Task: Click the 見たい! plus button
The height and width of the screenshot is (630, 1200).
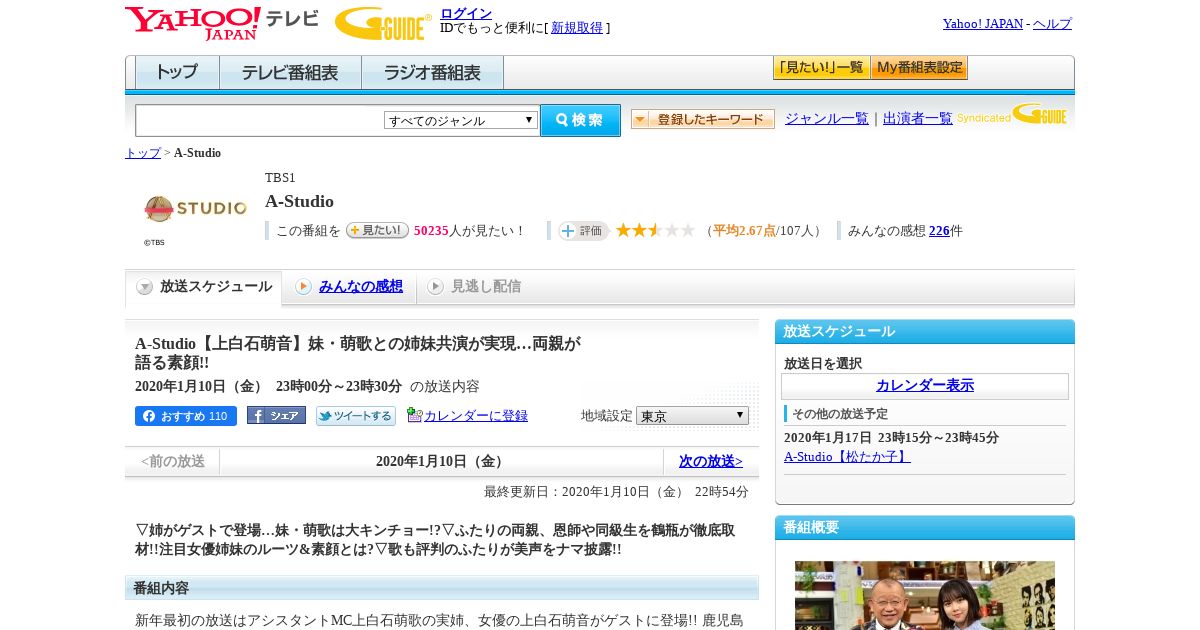Action: click(377, 230)
